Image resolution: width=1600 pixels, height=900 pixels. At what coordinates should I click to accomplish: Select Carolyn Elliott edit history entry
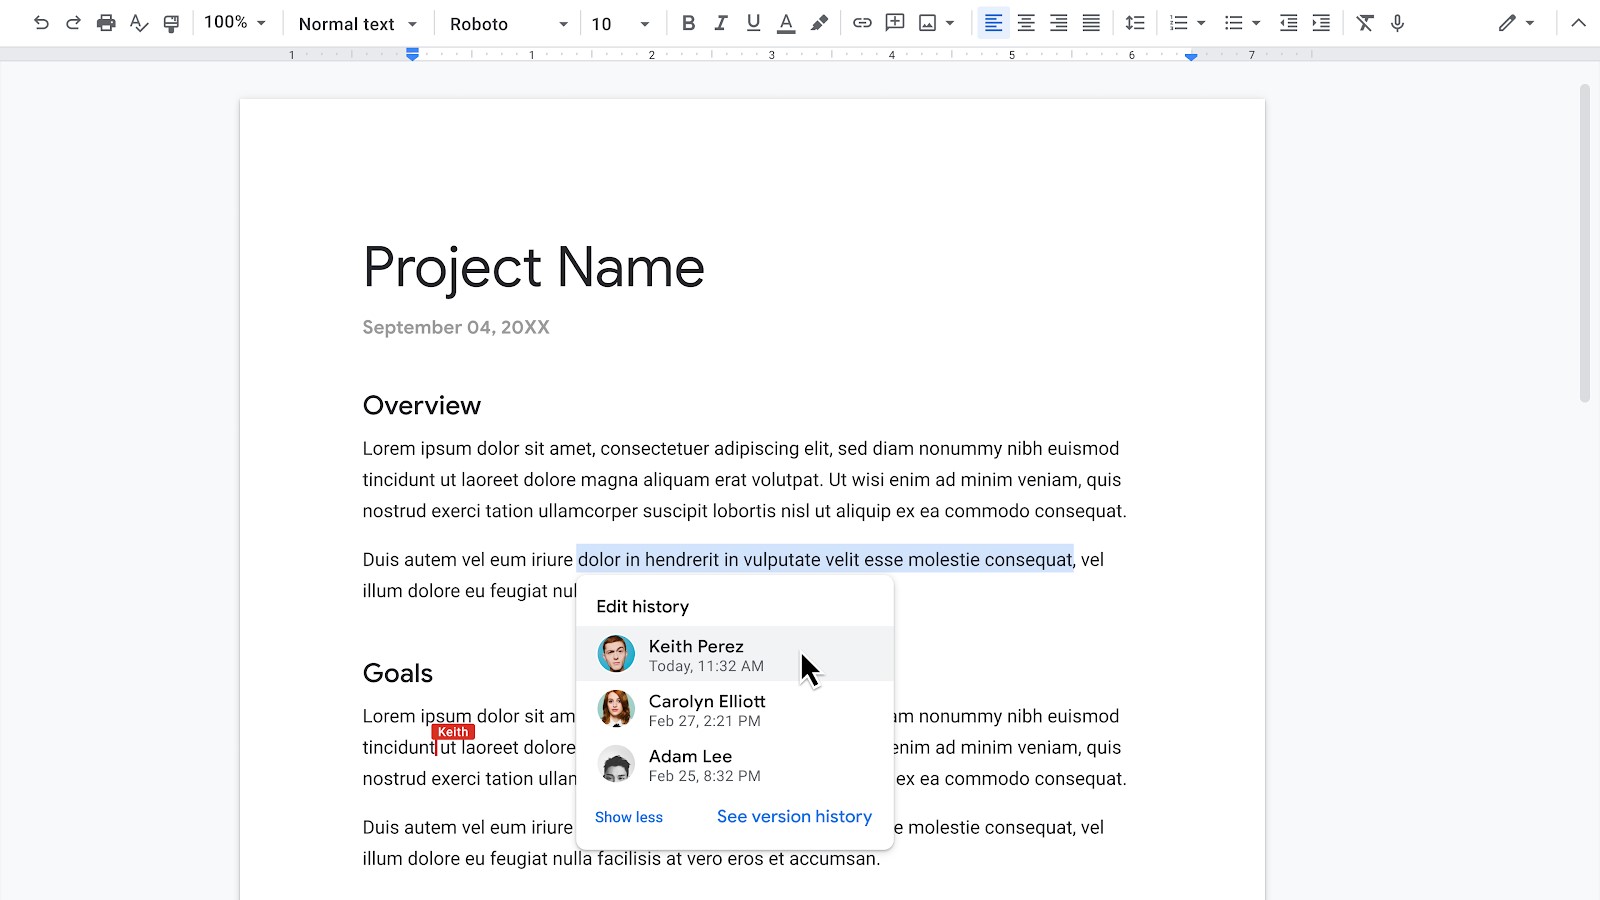point(735,709)
